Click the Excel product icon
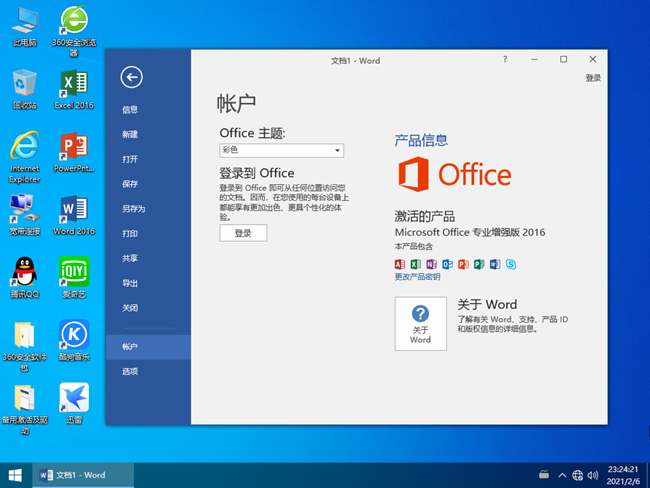This screenshot has width=650, height=488. tap(415, 264)
